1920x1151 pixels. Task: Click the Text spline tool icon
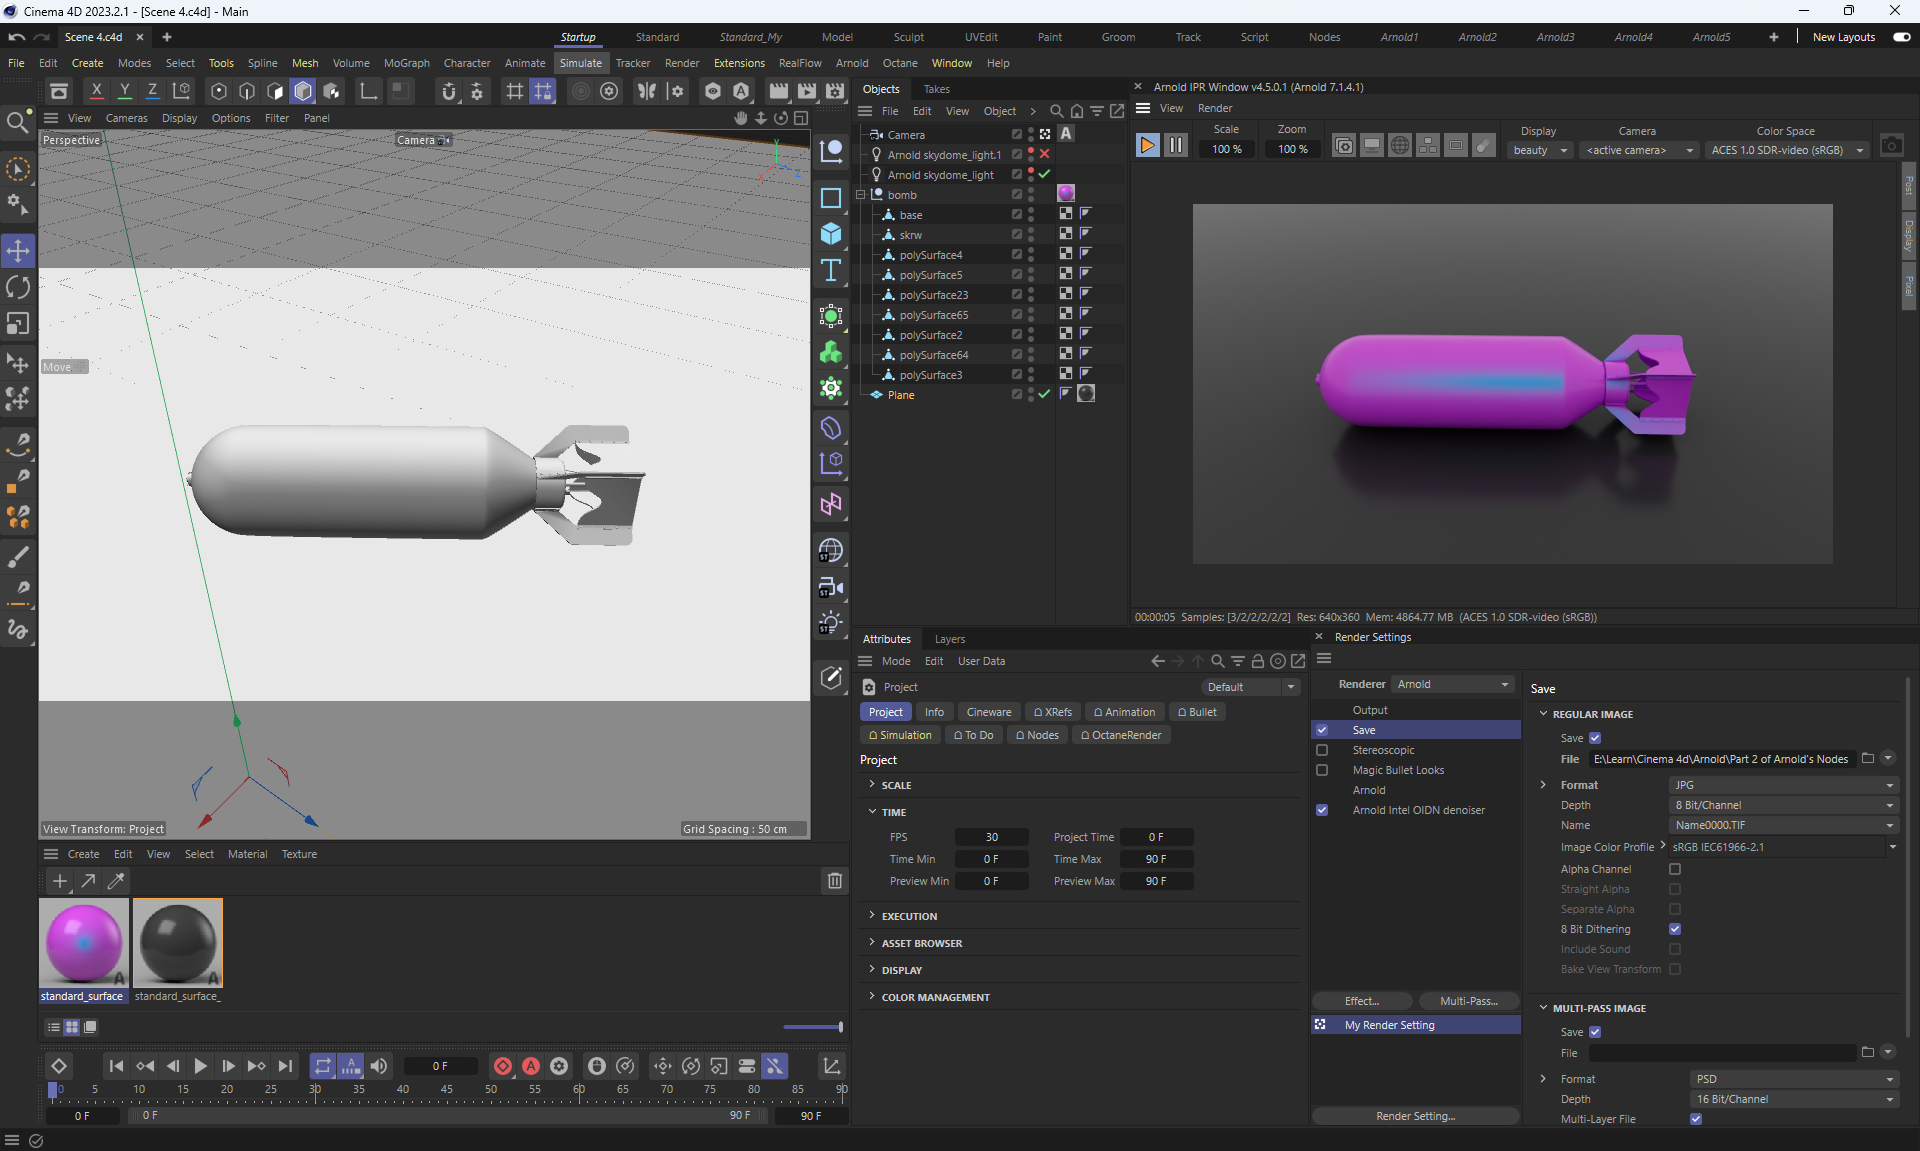(x=830, y=271)
